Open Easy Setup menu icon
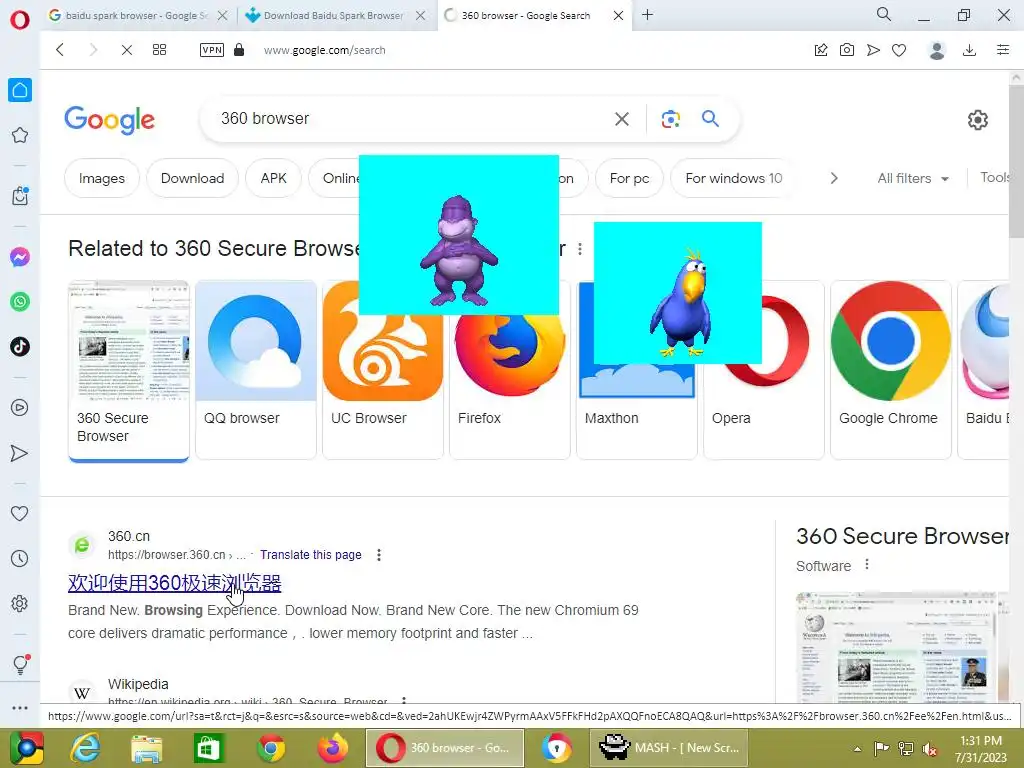This screenshot has width=1024, height=768. [1003, 50]
